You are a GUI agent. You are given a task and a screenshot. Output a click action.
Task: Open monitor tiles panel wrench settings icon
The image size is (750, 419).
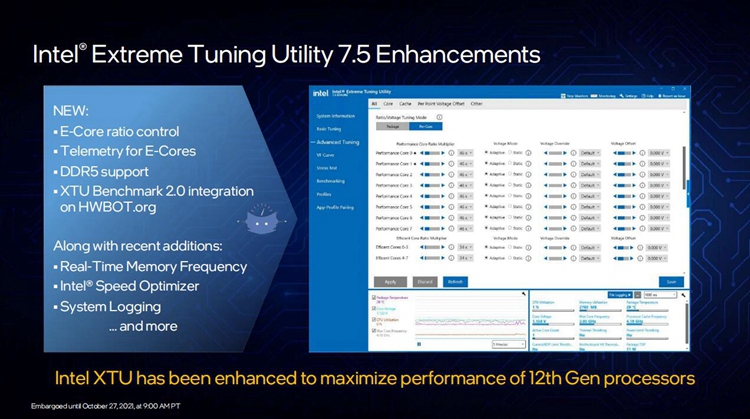(x=683, y=295)
